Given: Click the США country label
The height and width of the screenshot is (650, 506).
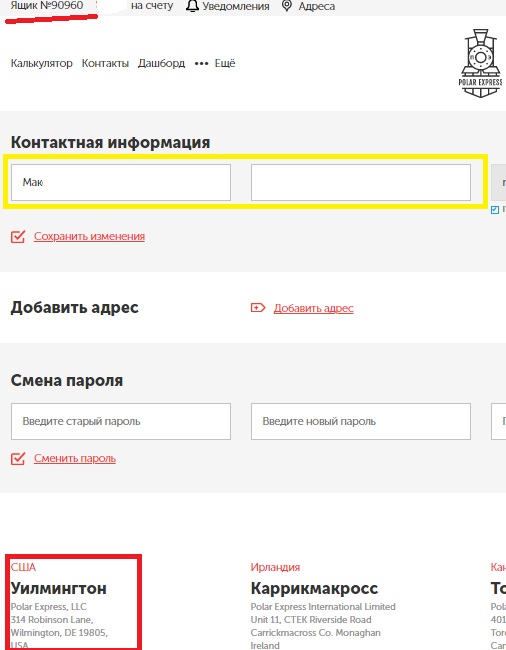Looking at the screenshot, I should click(x=23, y=567).
